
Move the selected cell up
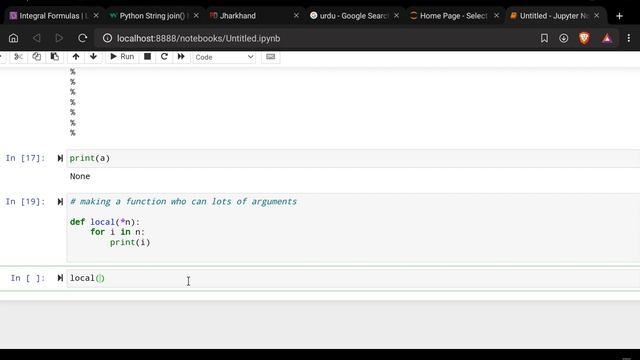click(x=76, y=57)
